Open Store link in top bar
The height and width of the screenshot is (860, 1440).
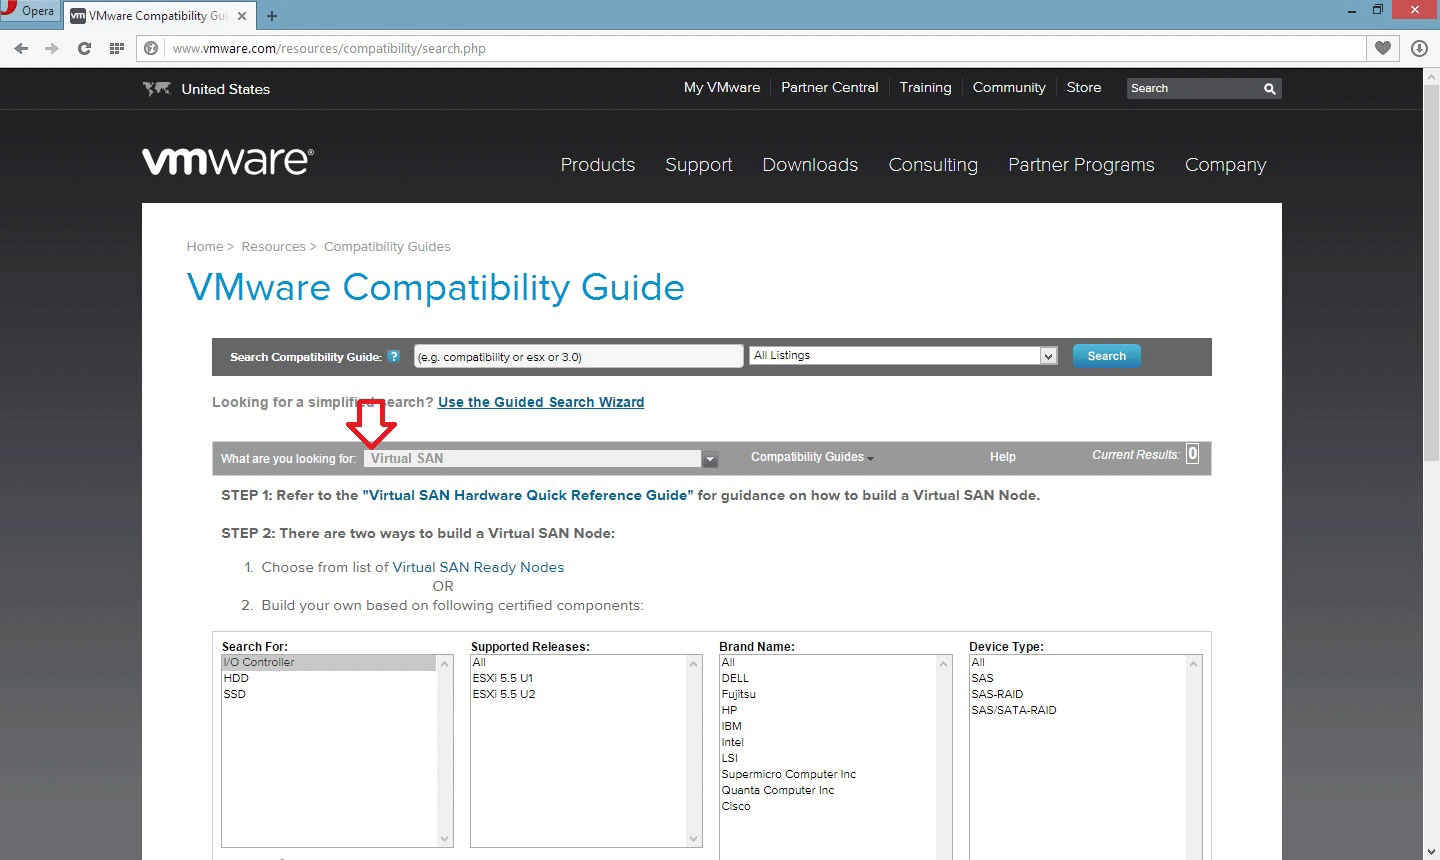pos(1084,88)
